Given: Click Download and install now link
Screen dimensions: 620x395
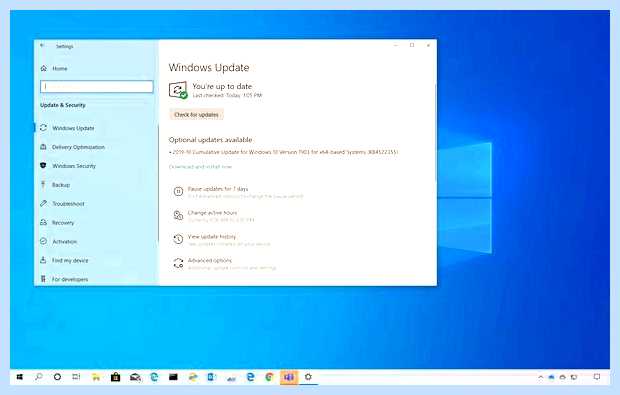Looking at the screenshot, I should point(200,167).
